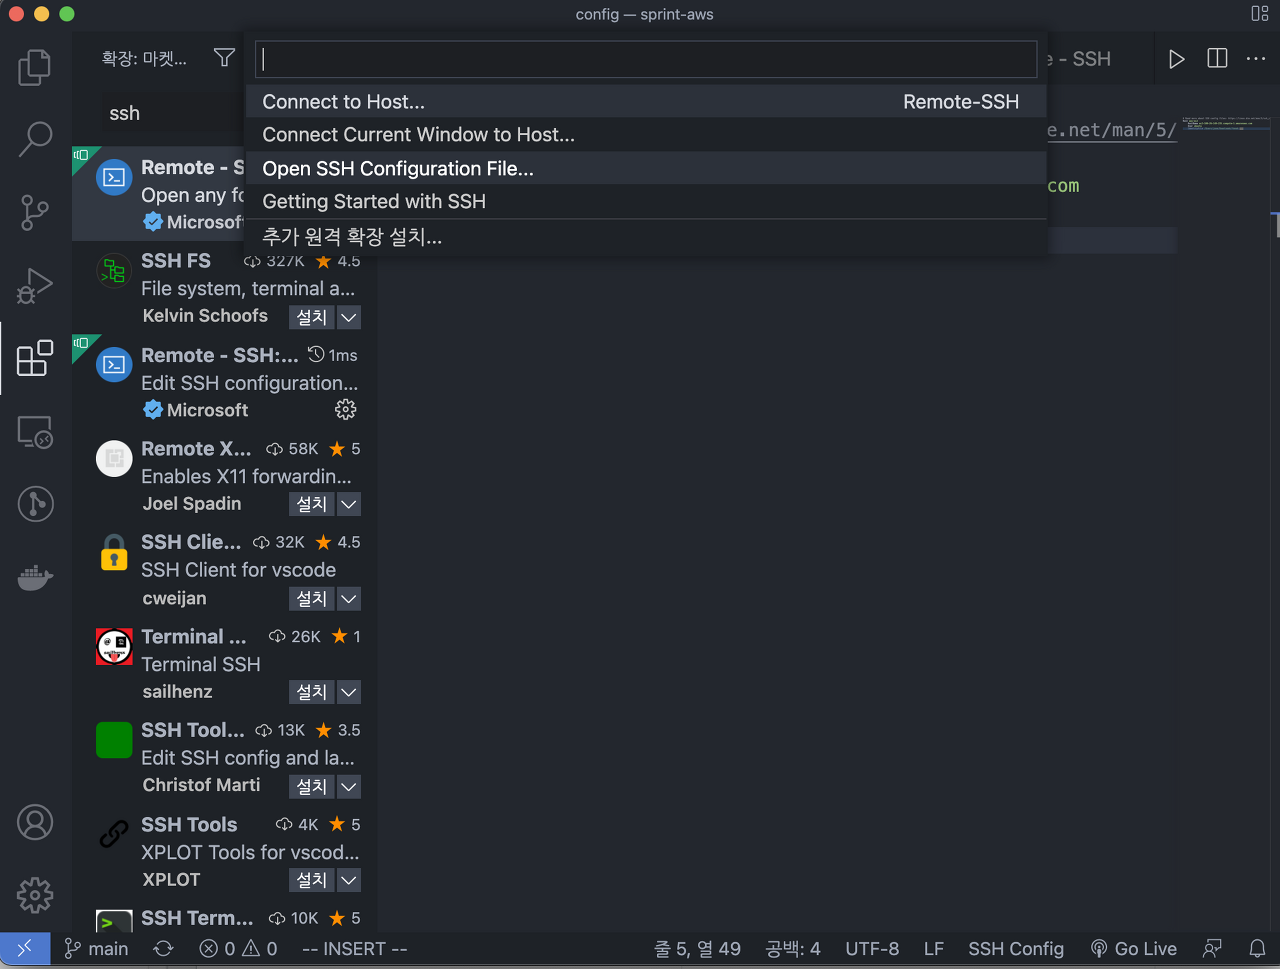Focus the quick pick input box
Viewport: 1280px width, 969px height.
[646, 59]
